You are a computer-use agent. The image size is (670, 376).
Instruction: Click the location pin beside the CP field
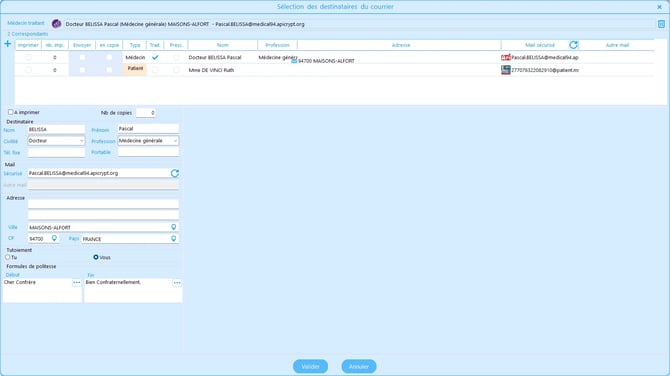(x=54, y=238)
